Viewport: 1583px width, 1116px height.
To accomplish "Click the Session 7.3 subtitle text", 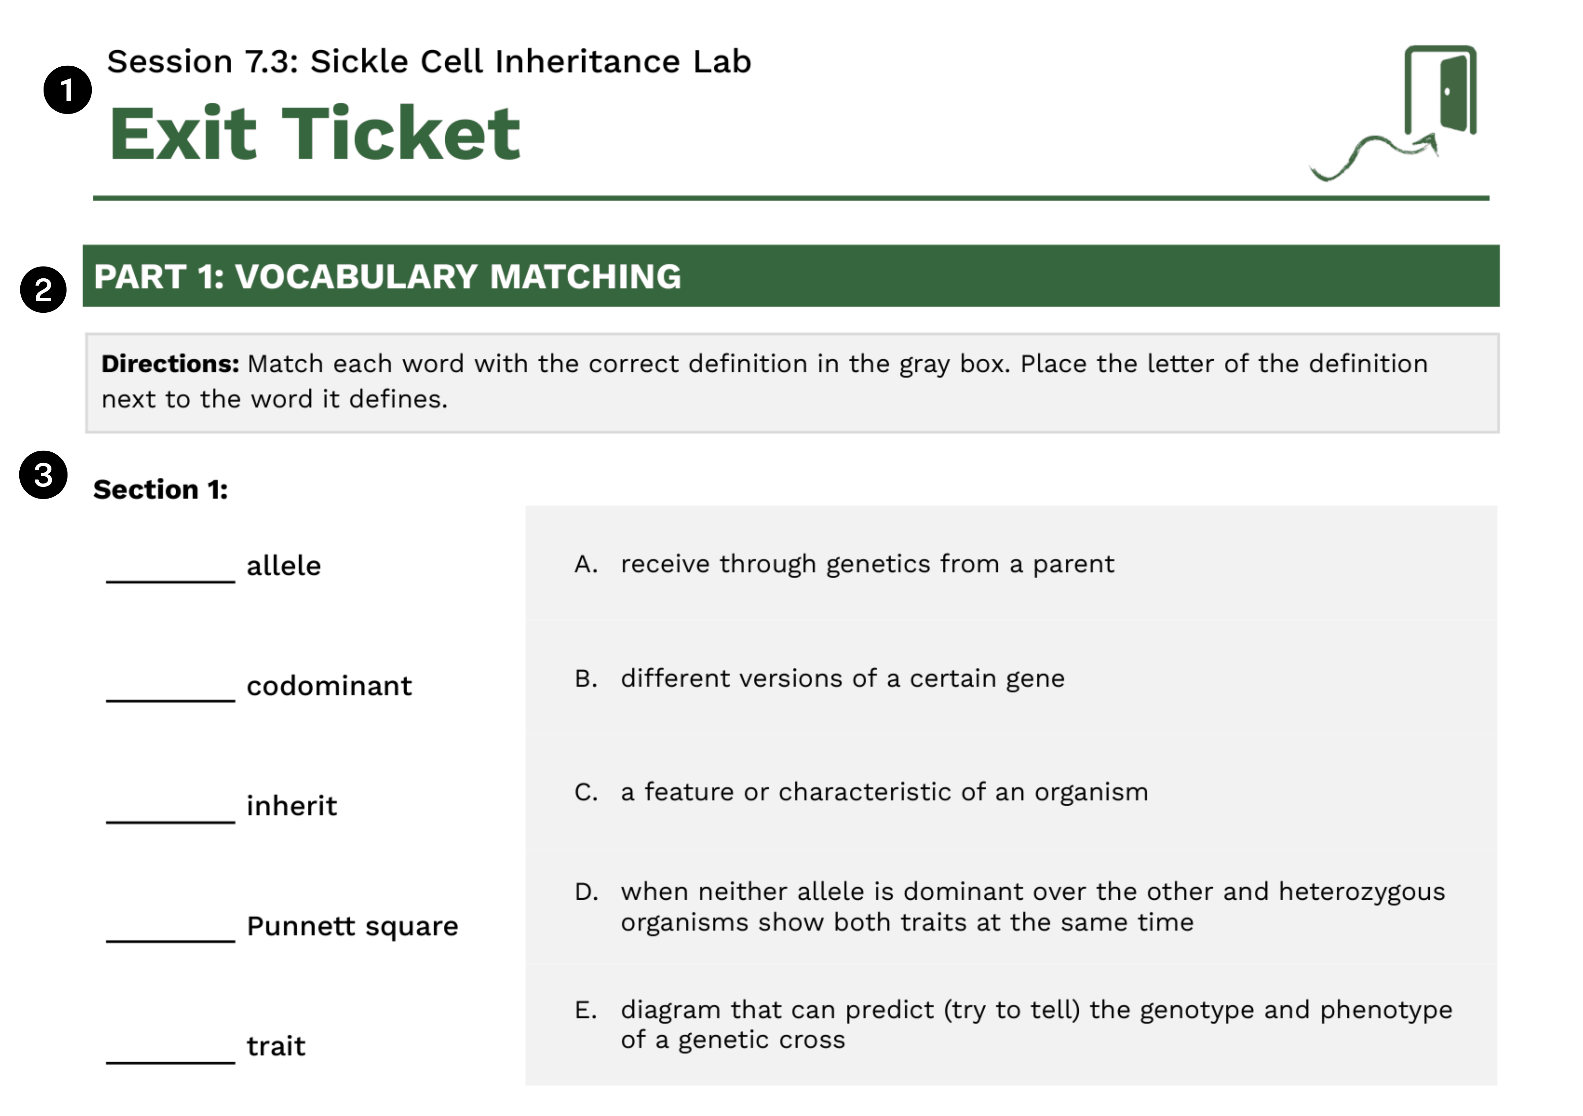I will click(x=429, y=62).
